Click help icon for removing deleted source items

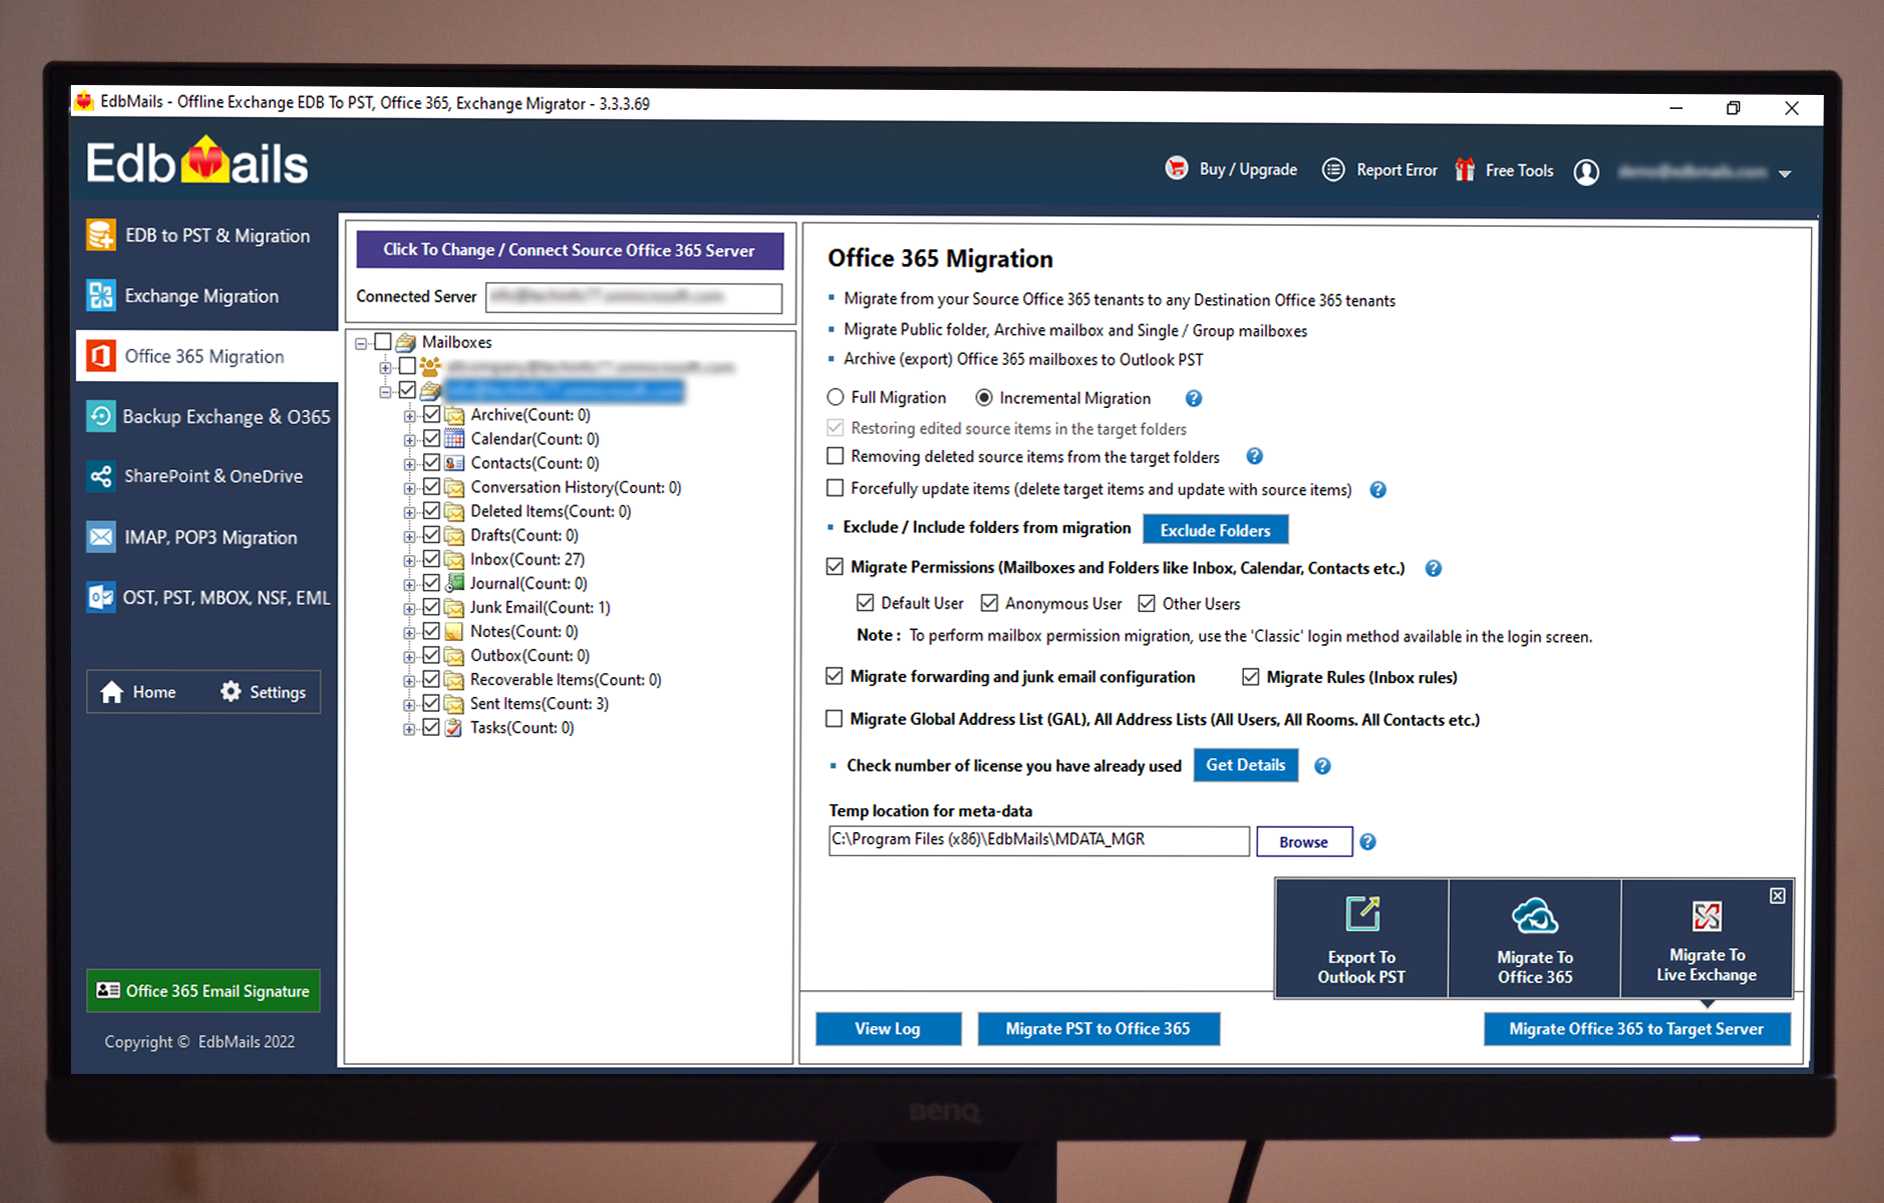point(1254,456)
